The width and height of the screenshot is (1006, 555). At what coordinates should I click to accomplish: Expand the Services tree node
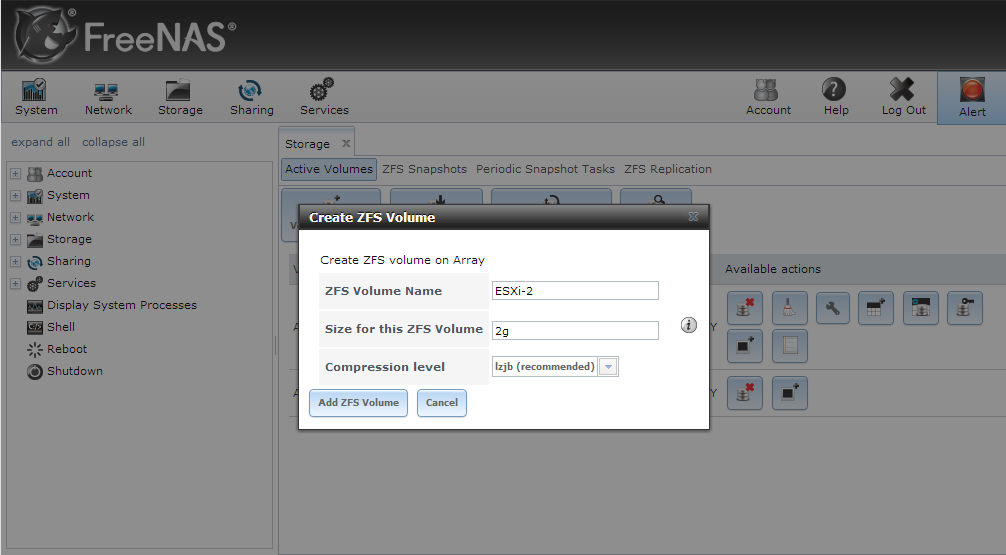(x=15, y=284)
